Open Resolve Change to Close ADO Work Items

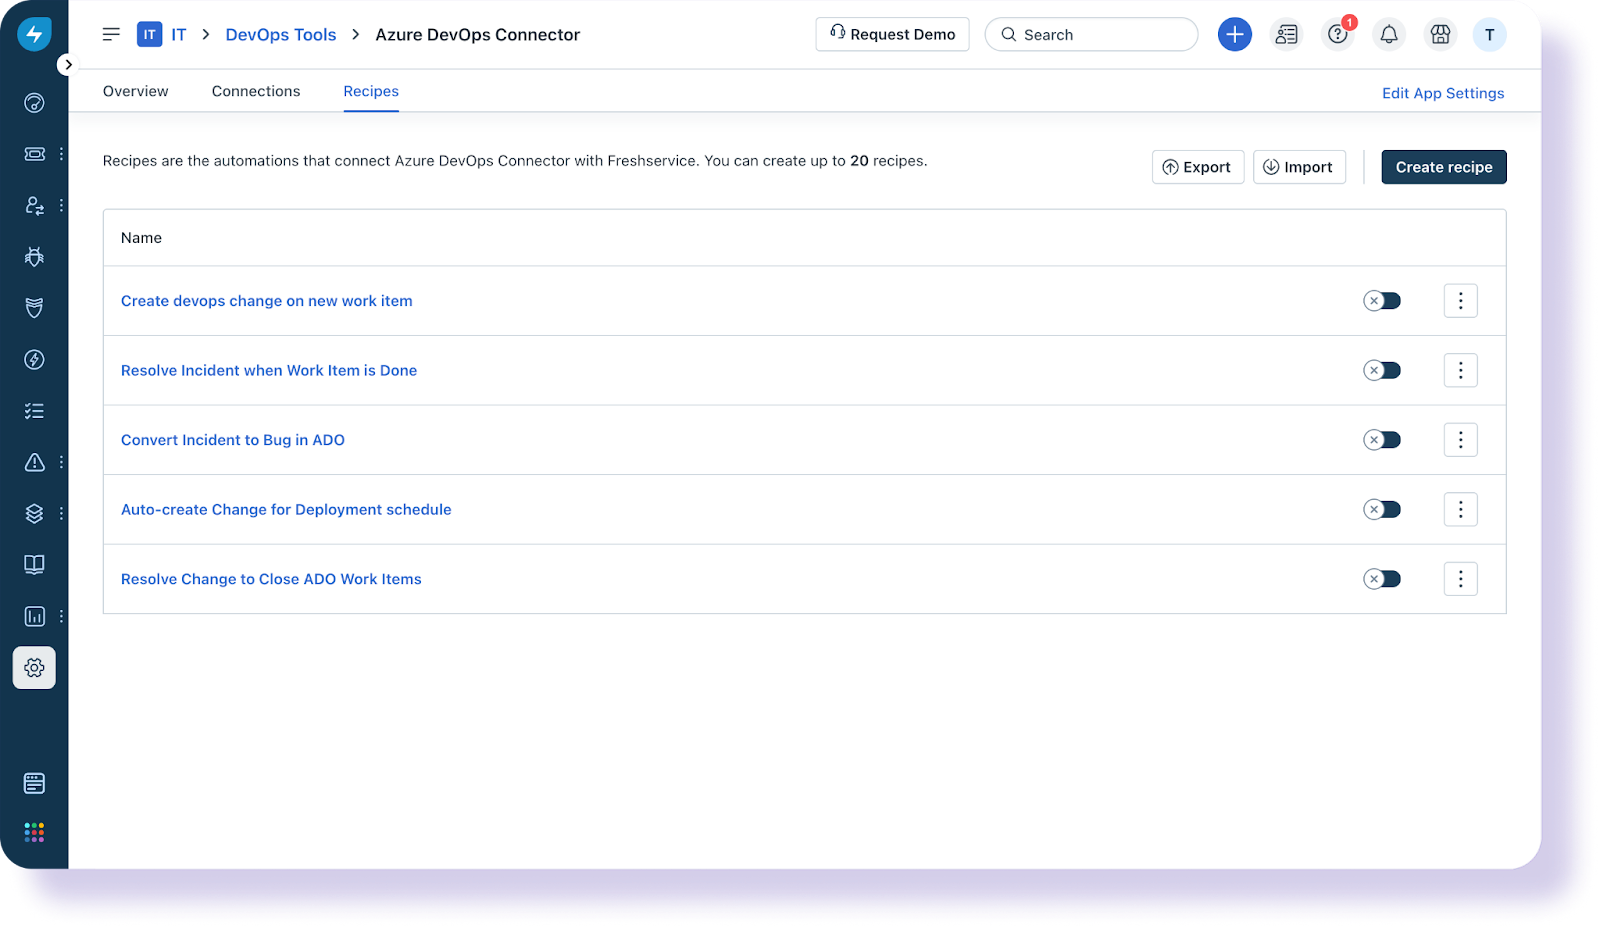[271, 579]
